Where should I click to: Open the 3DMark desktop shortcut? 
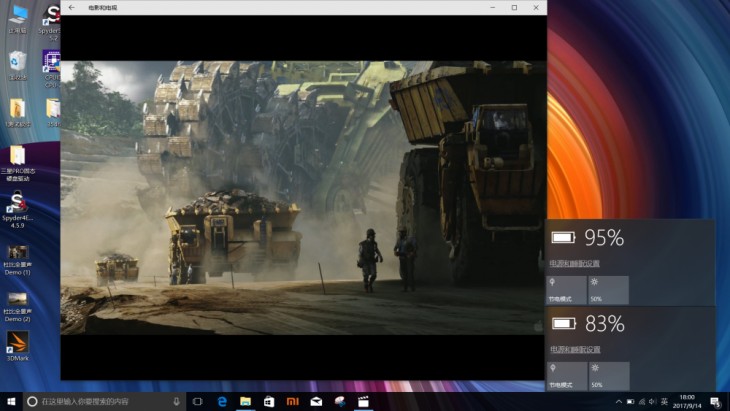pyautogui.click(x=18, y=341)
